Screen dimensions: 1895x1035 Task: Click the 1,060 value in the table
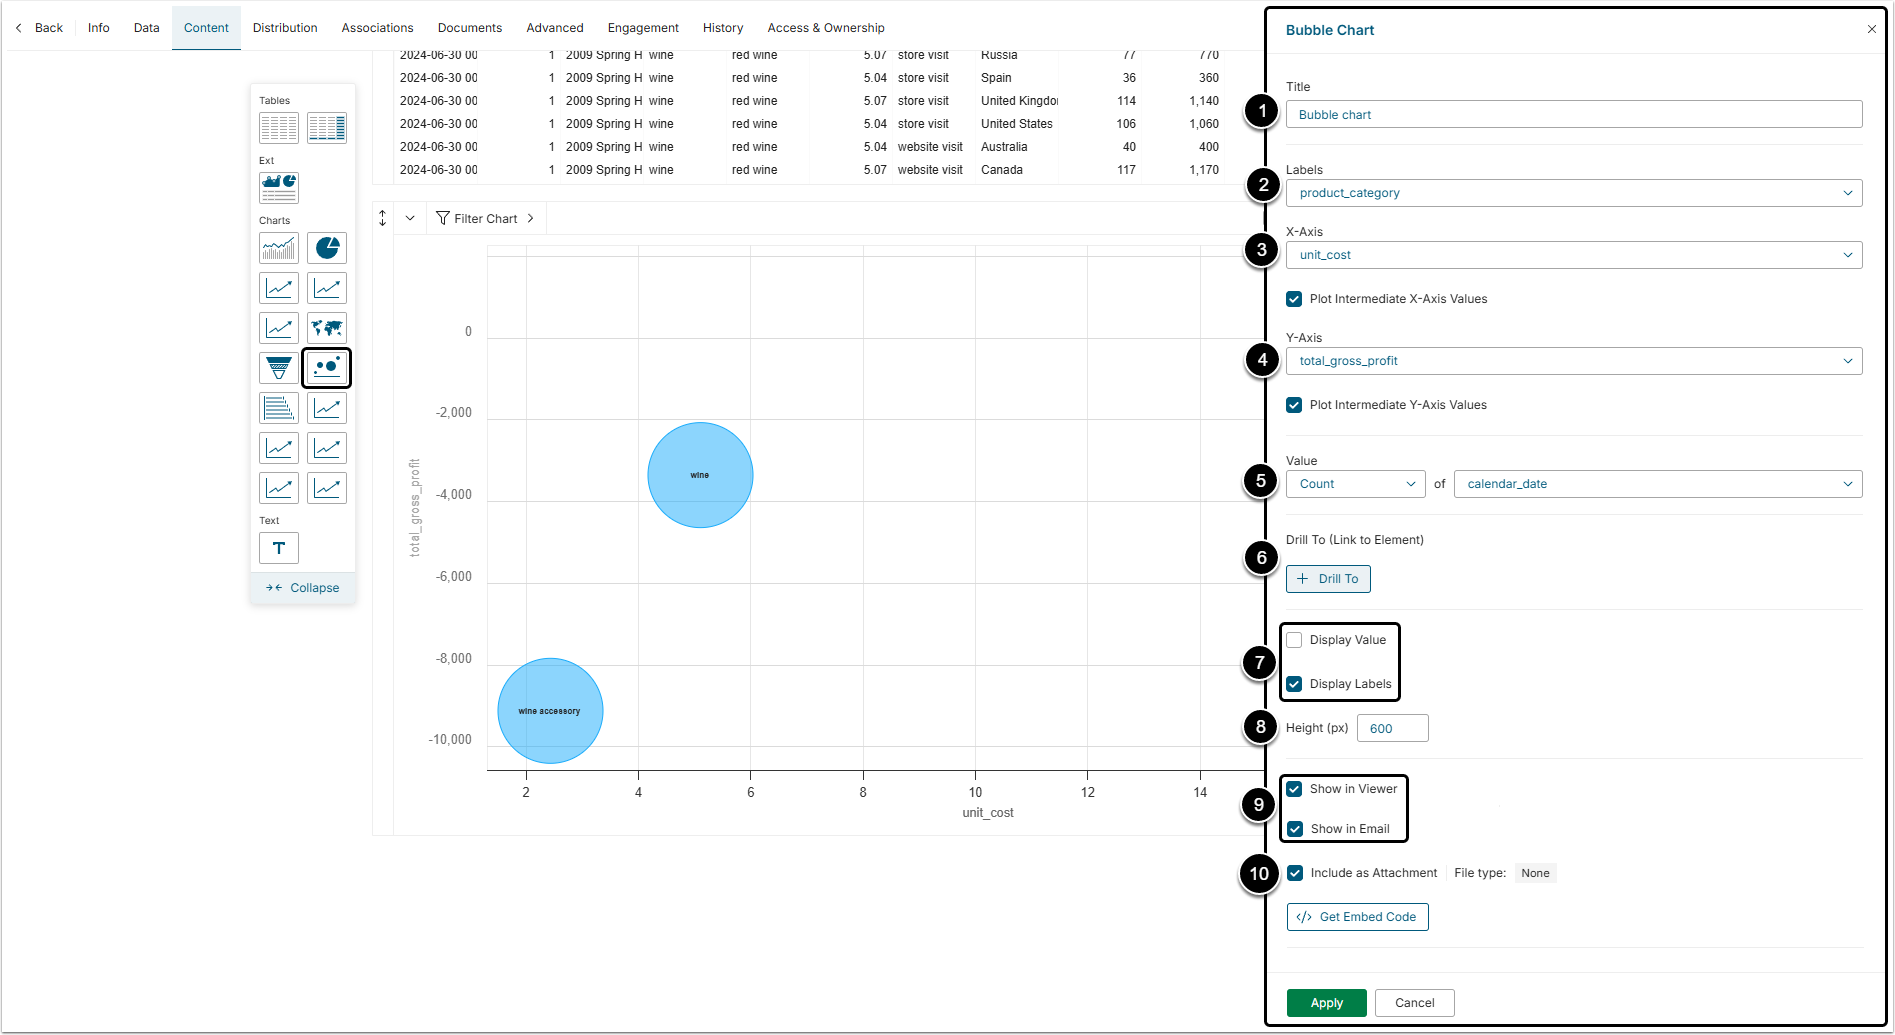1204,124
